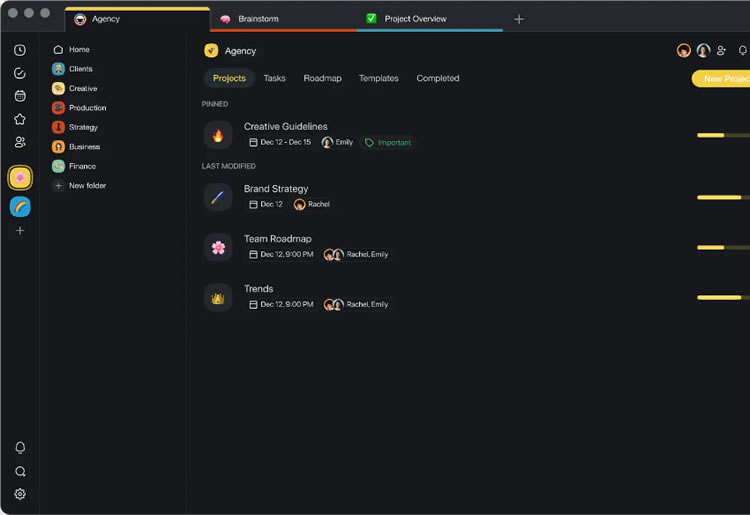This screenshot has height=515, width=750.
Task: Click the crown icon of Trends
Action: click(218, 297)
